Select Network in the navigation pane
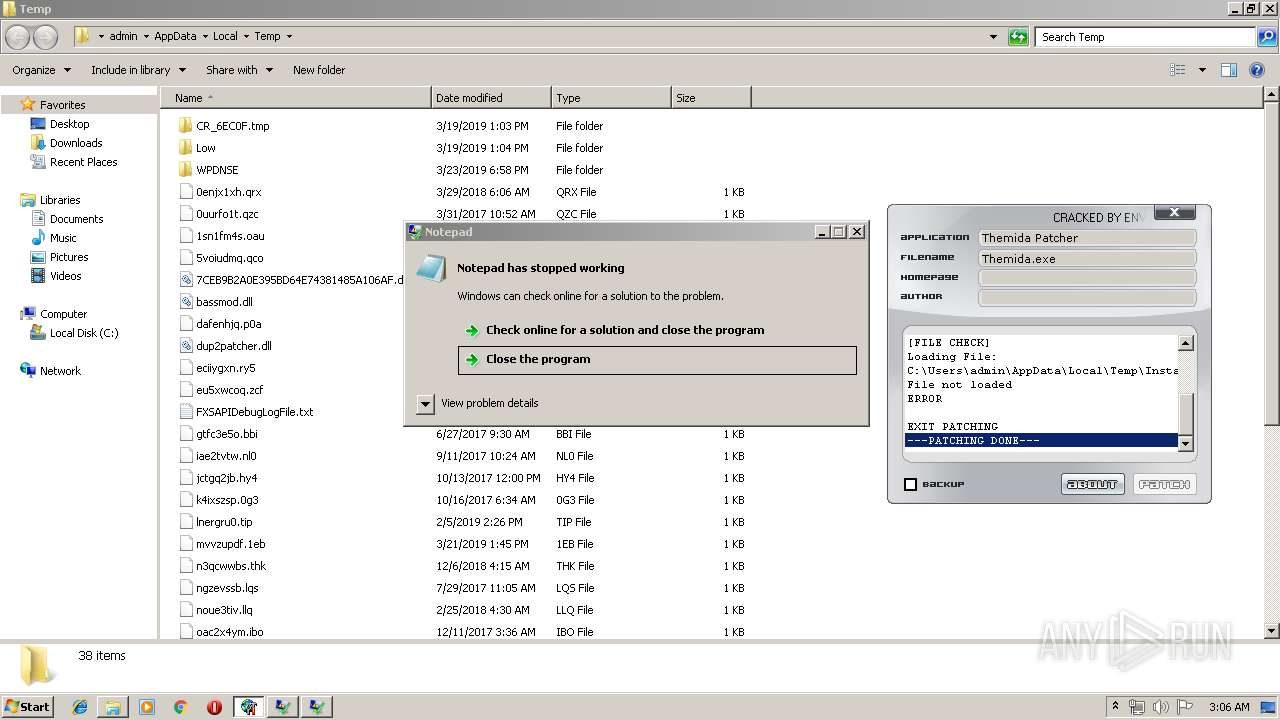The height and width of the screenshot is (720, 1280). [60, 371]
